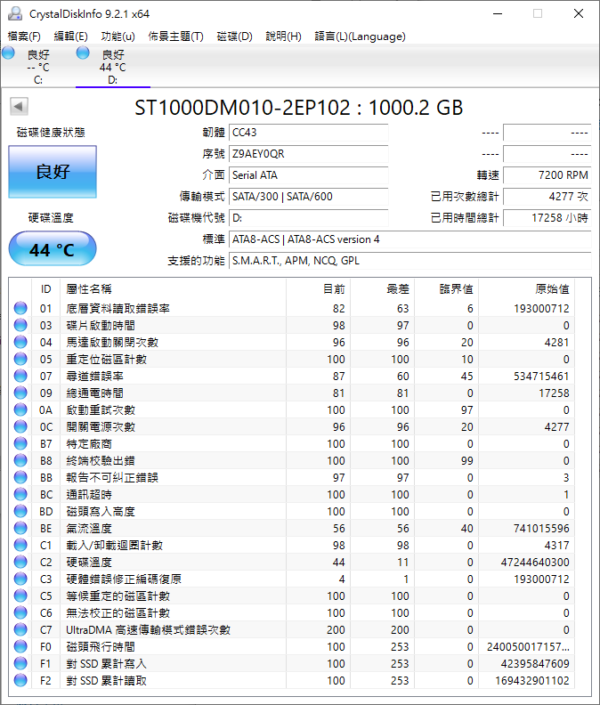Click status orb for attribute 0C row
600x705 pixels.
(20, 427)
